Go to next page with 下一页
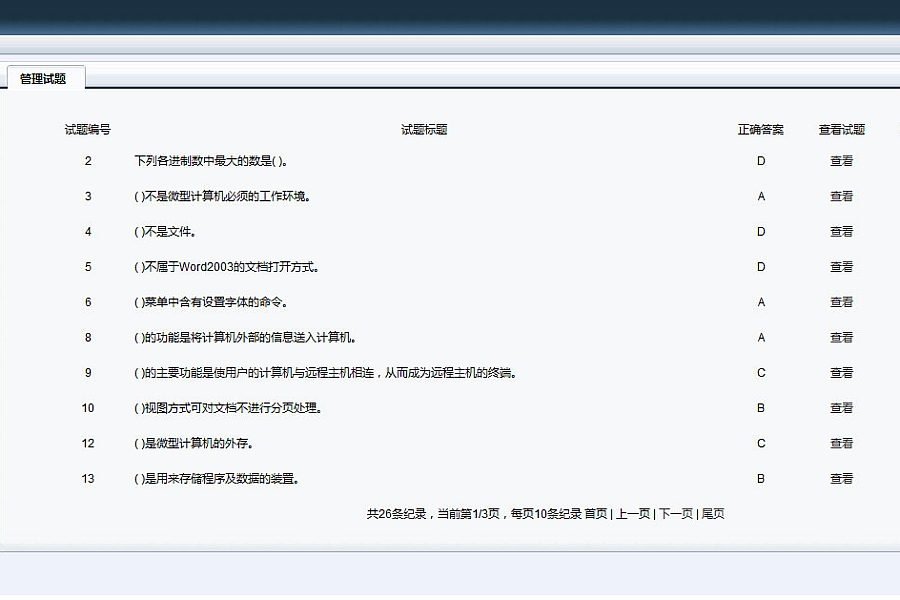The width and height of the screenshot is (900, 600). [675, 514]
